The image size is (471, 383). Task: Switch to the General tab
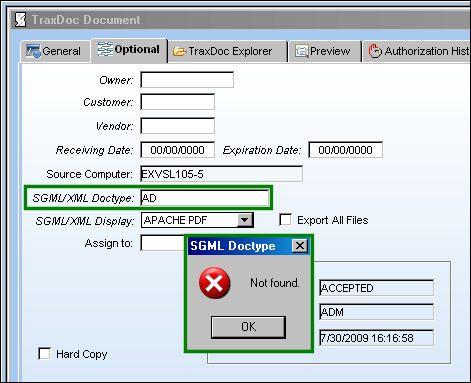(x=55, y=51)
